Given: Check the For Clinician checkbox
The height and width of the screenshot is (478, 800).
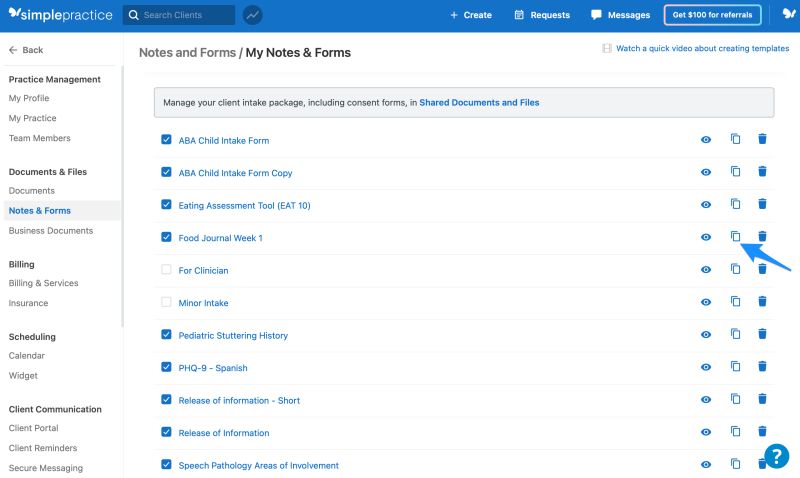Looking at the screenshot, I should point(166,269).
